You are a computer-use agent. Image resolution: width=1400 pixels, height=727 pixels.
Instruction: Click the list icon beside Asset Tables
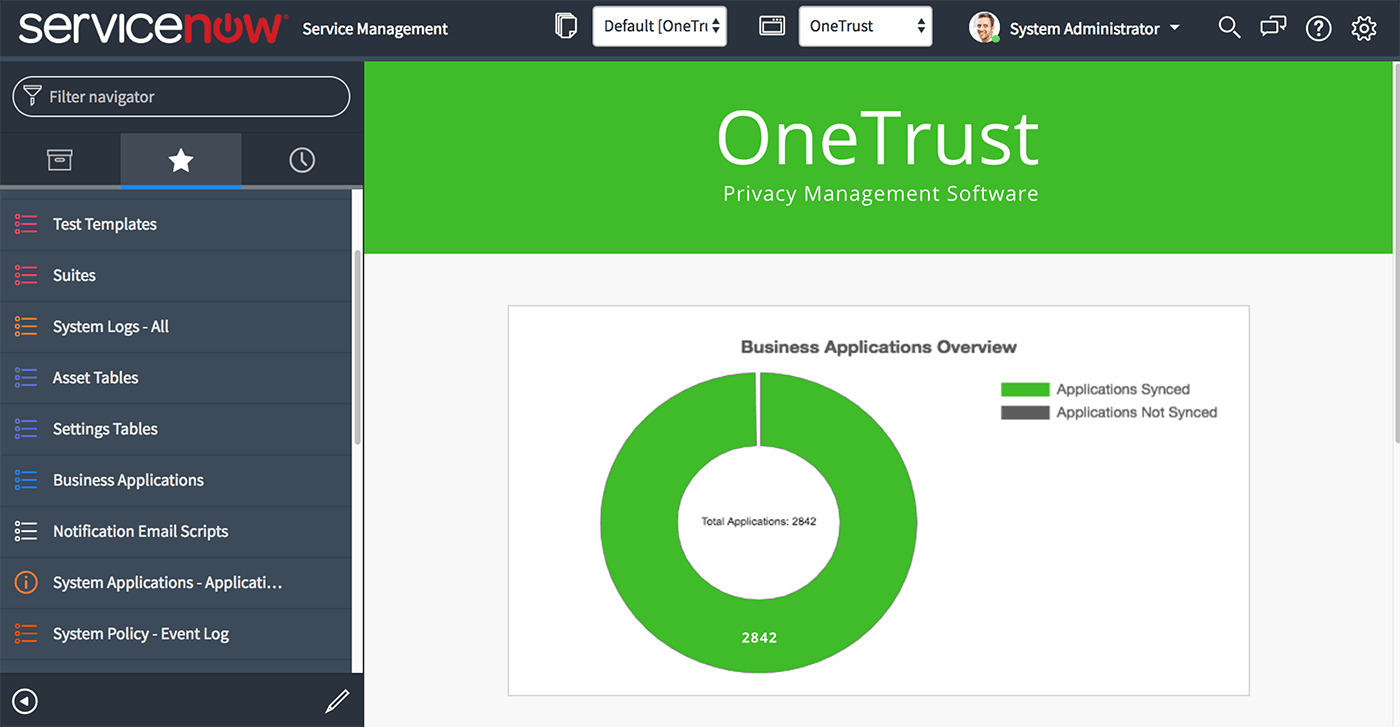tap(26, 378)
